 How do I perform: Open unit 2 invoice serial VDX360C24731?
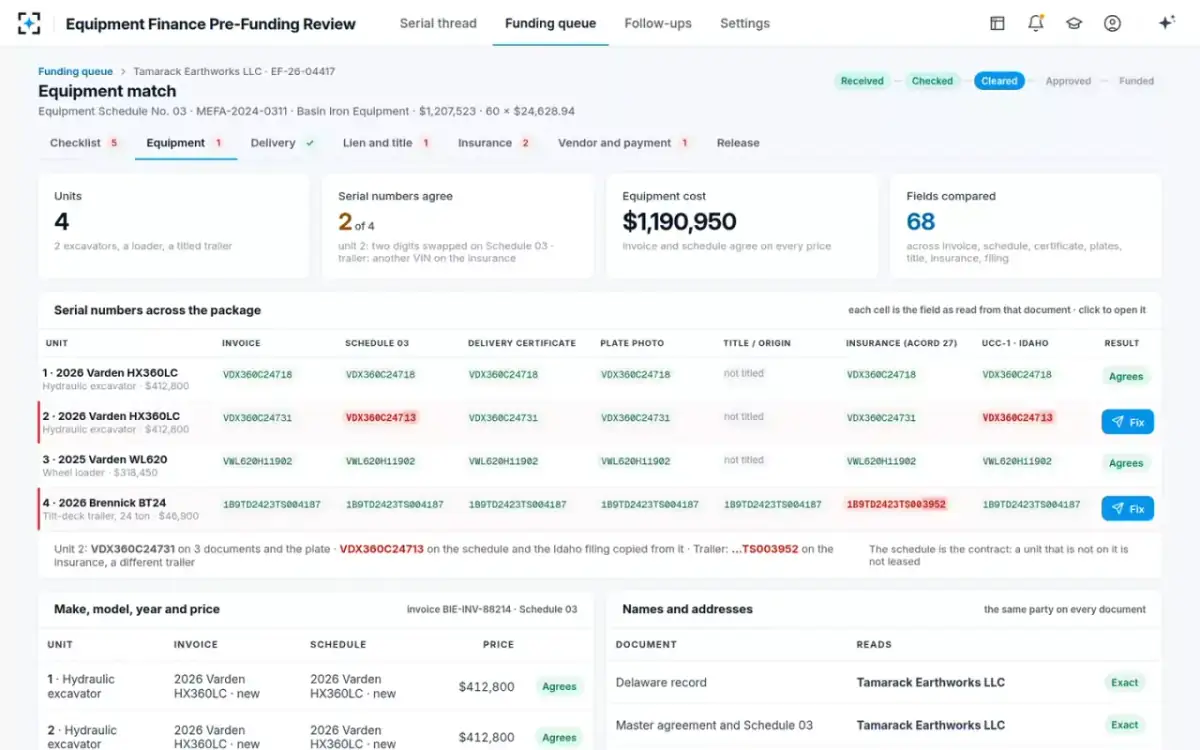coord(257,418)
